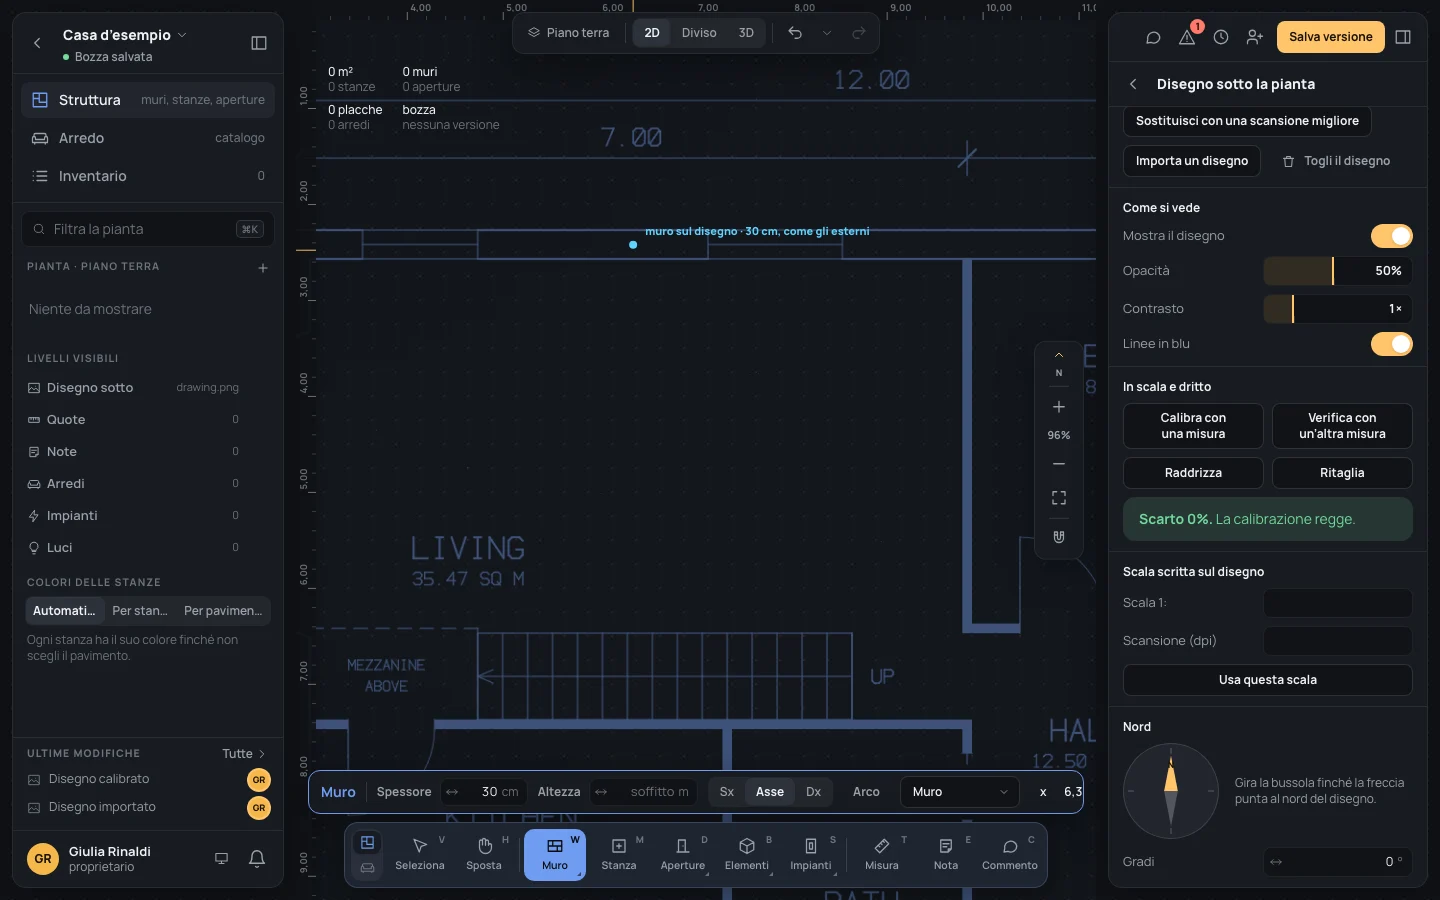
Task: Switch to the 3D view tab
Action: tap(746, 33)
